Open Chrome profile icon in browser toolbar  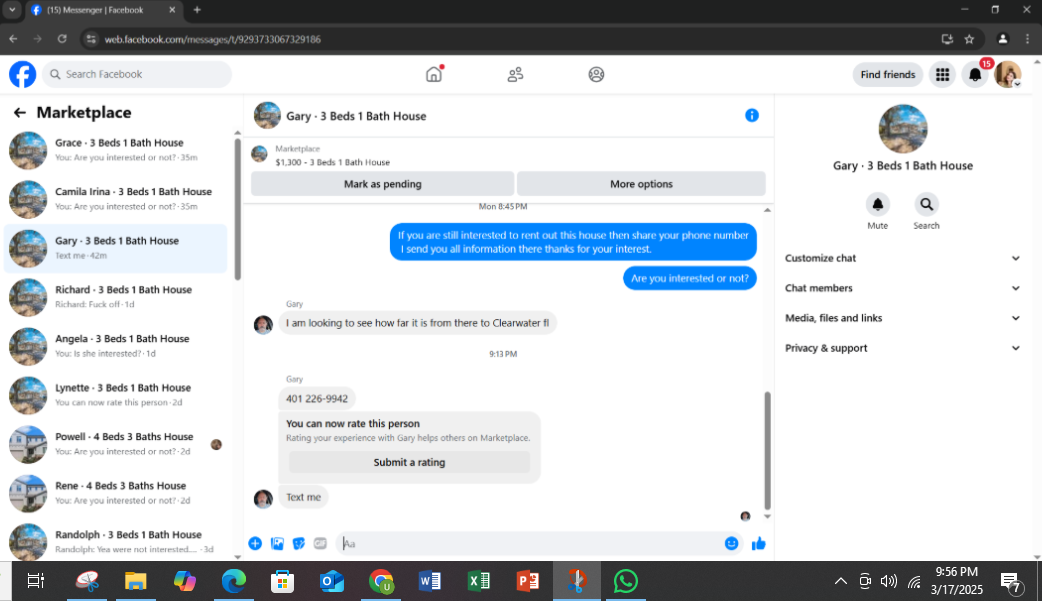coord(1003,39)
